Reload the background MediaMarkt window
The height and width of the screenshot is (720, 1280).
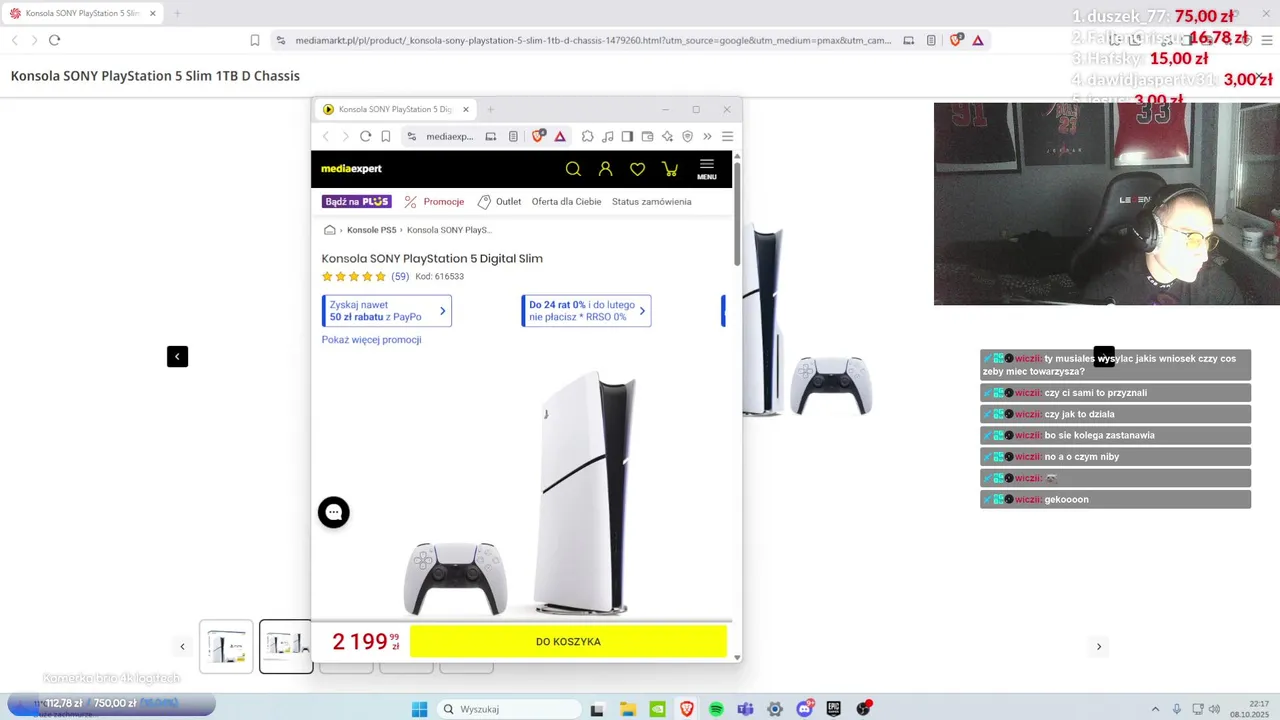click(x=54, y=40)
